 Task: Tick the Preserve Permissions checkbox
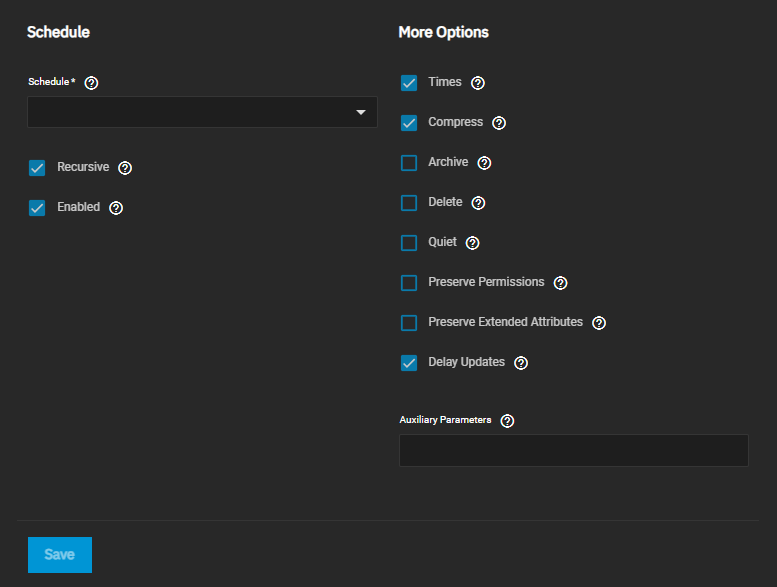(x=409, y=283)
